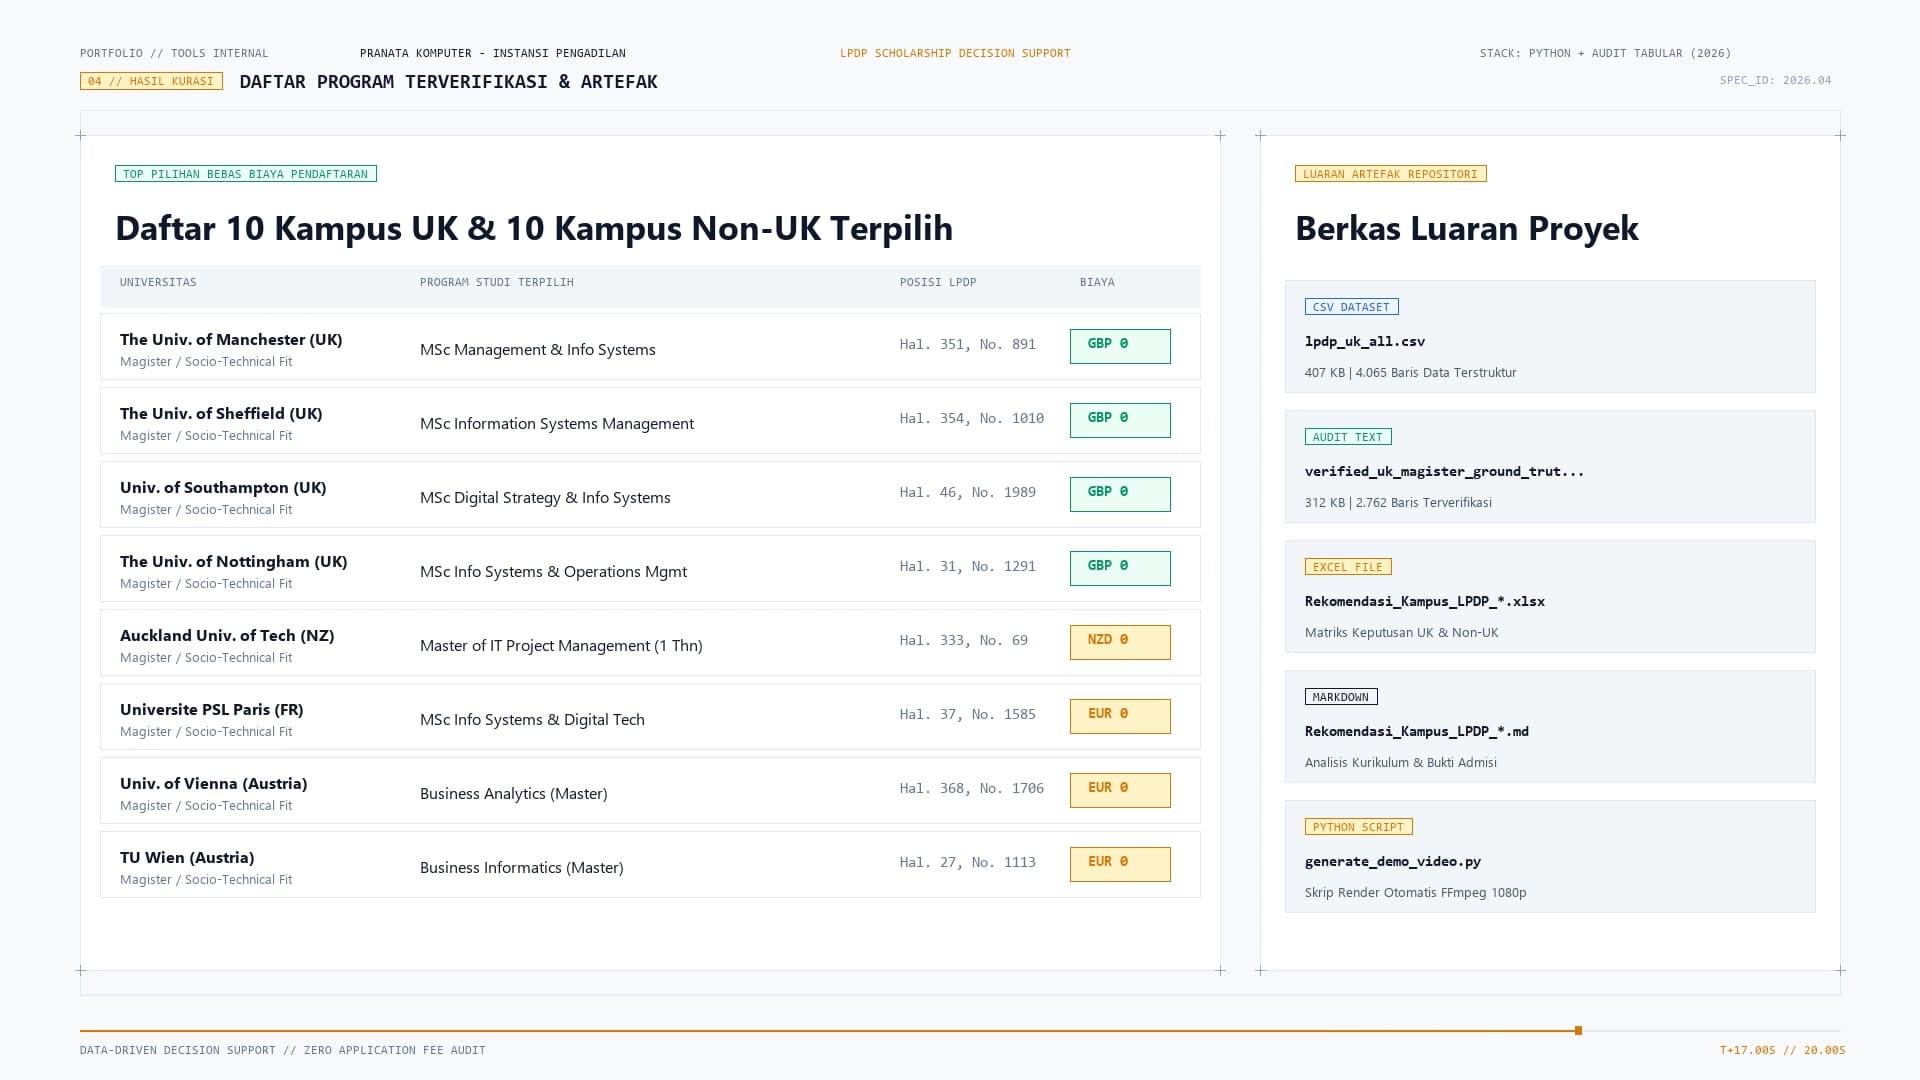Viewport: 1920px width, 1080px height.
Task: Click MSc Information Systems Management program
Action: pos(557,424)
